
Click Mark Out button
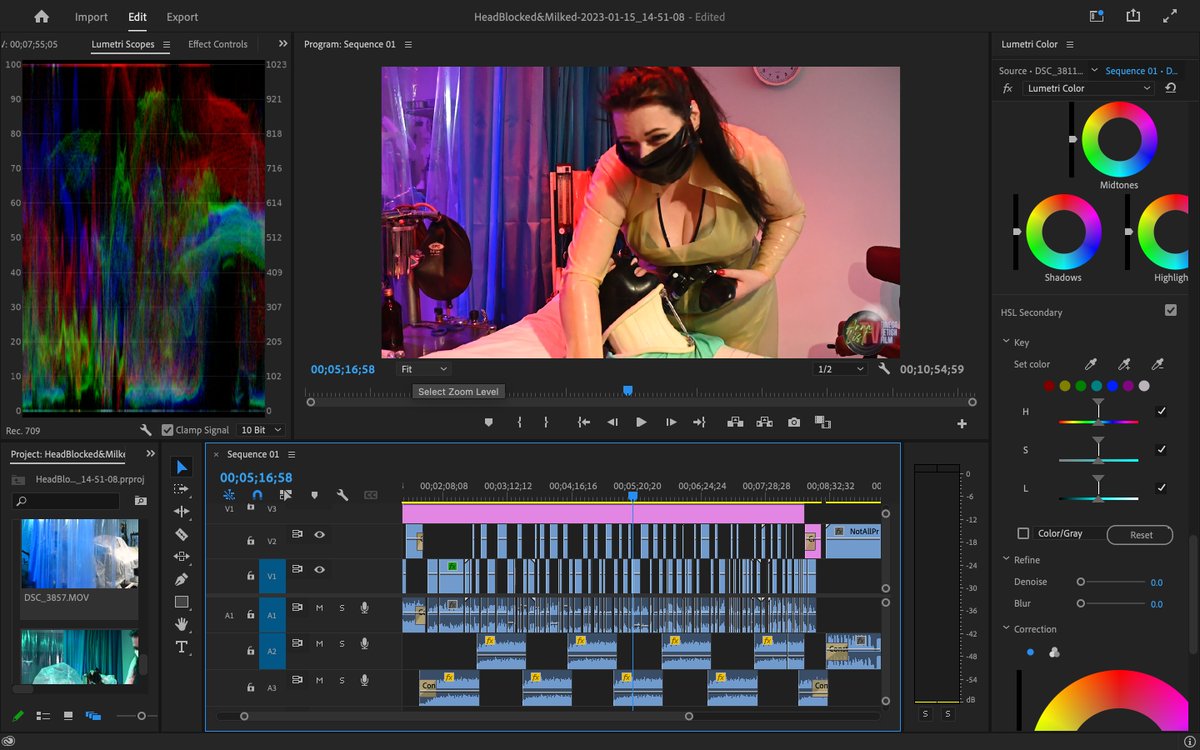546,422
